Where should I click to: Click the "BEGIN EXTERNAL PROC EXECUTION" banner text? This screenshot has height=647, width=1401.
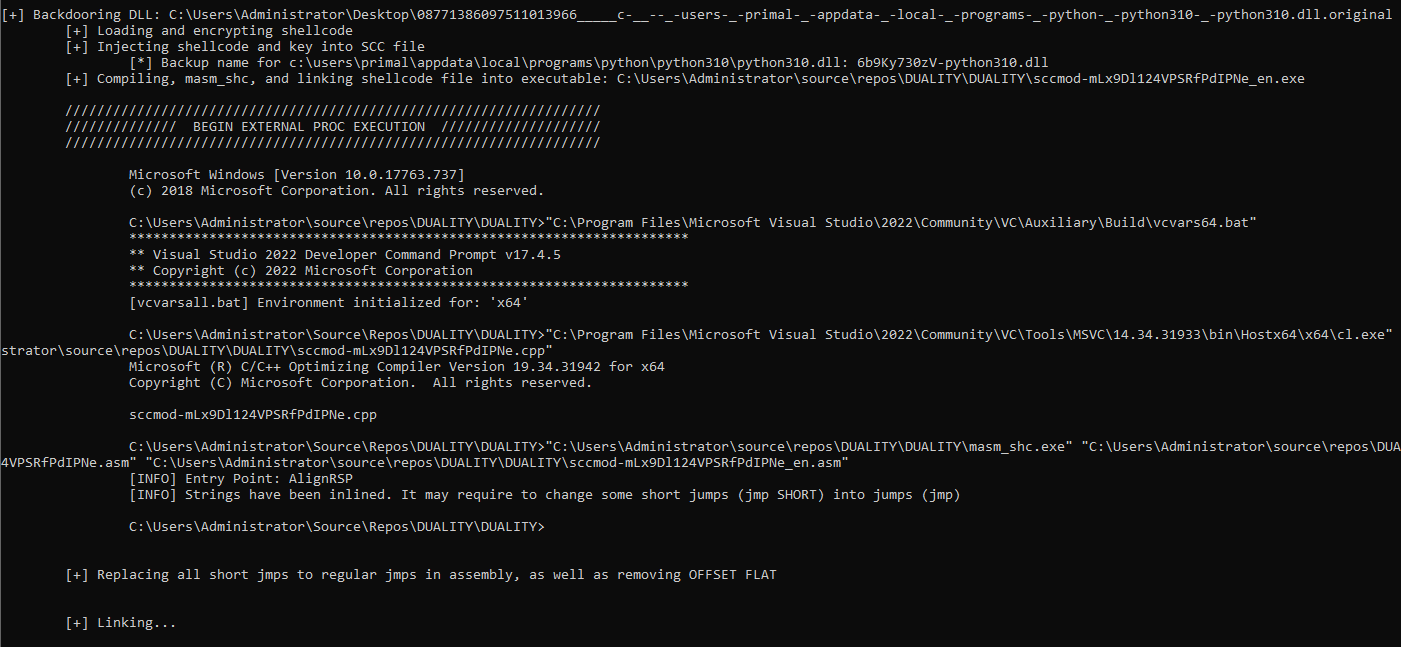point(308,127)
